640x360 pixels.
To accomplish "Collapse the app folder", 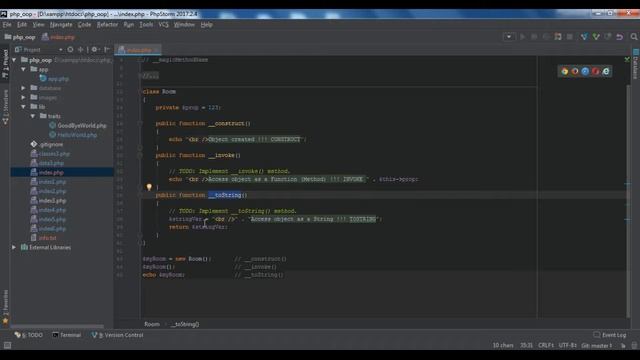I will tap(23, 69).
